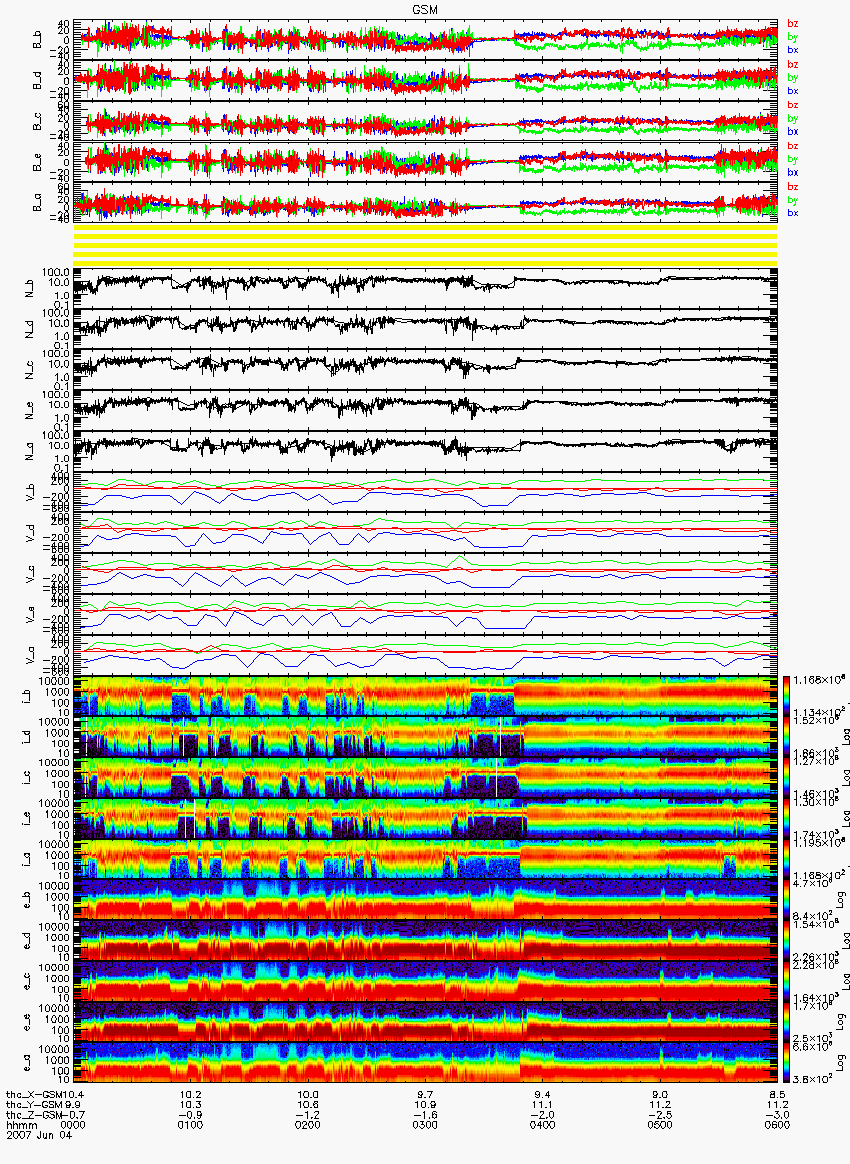The width and height of the screenshot is (850, 1164).
Task: Click the i_b ion spectrogram axis label
Action: click(x=26, y=696)
